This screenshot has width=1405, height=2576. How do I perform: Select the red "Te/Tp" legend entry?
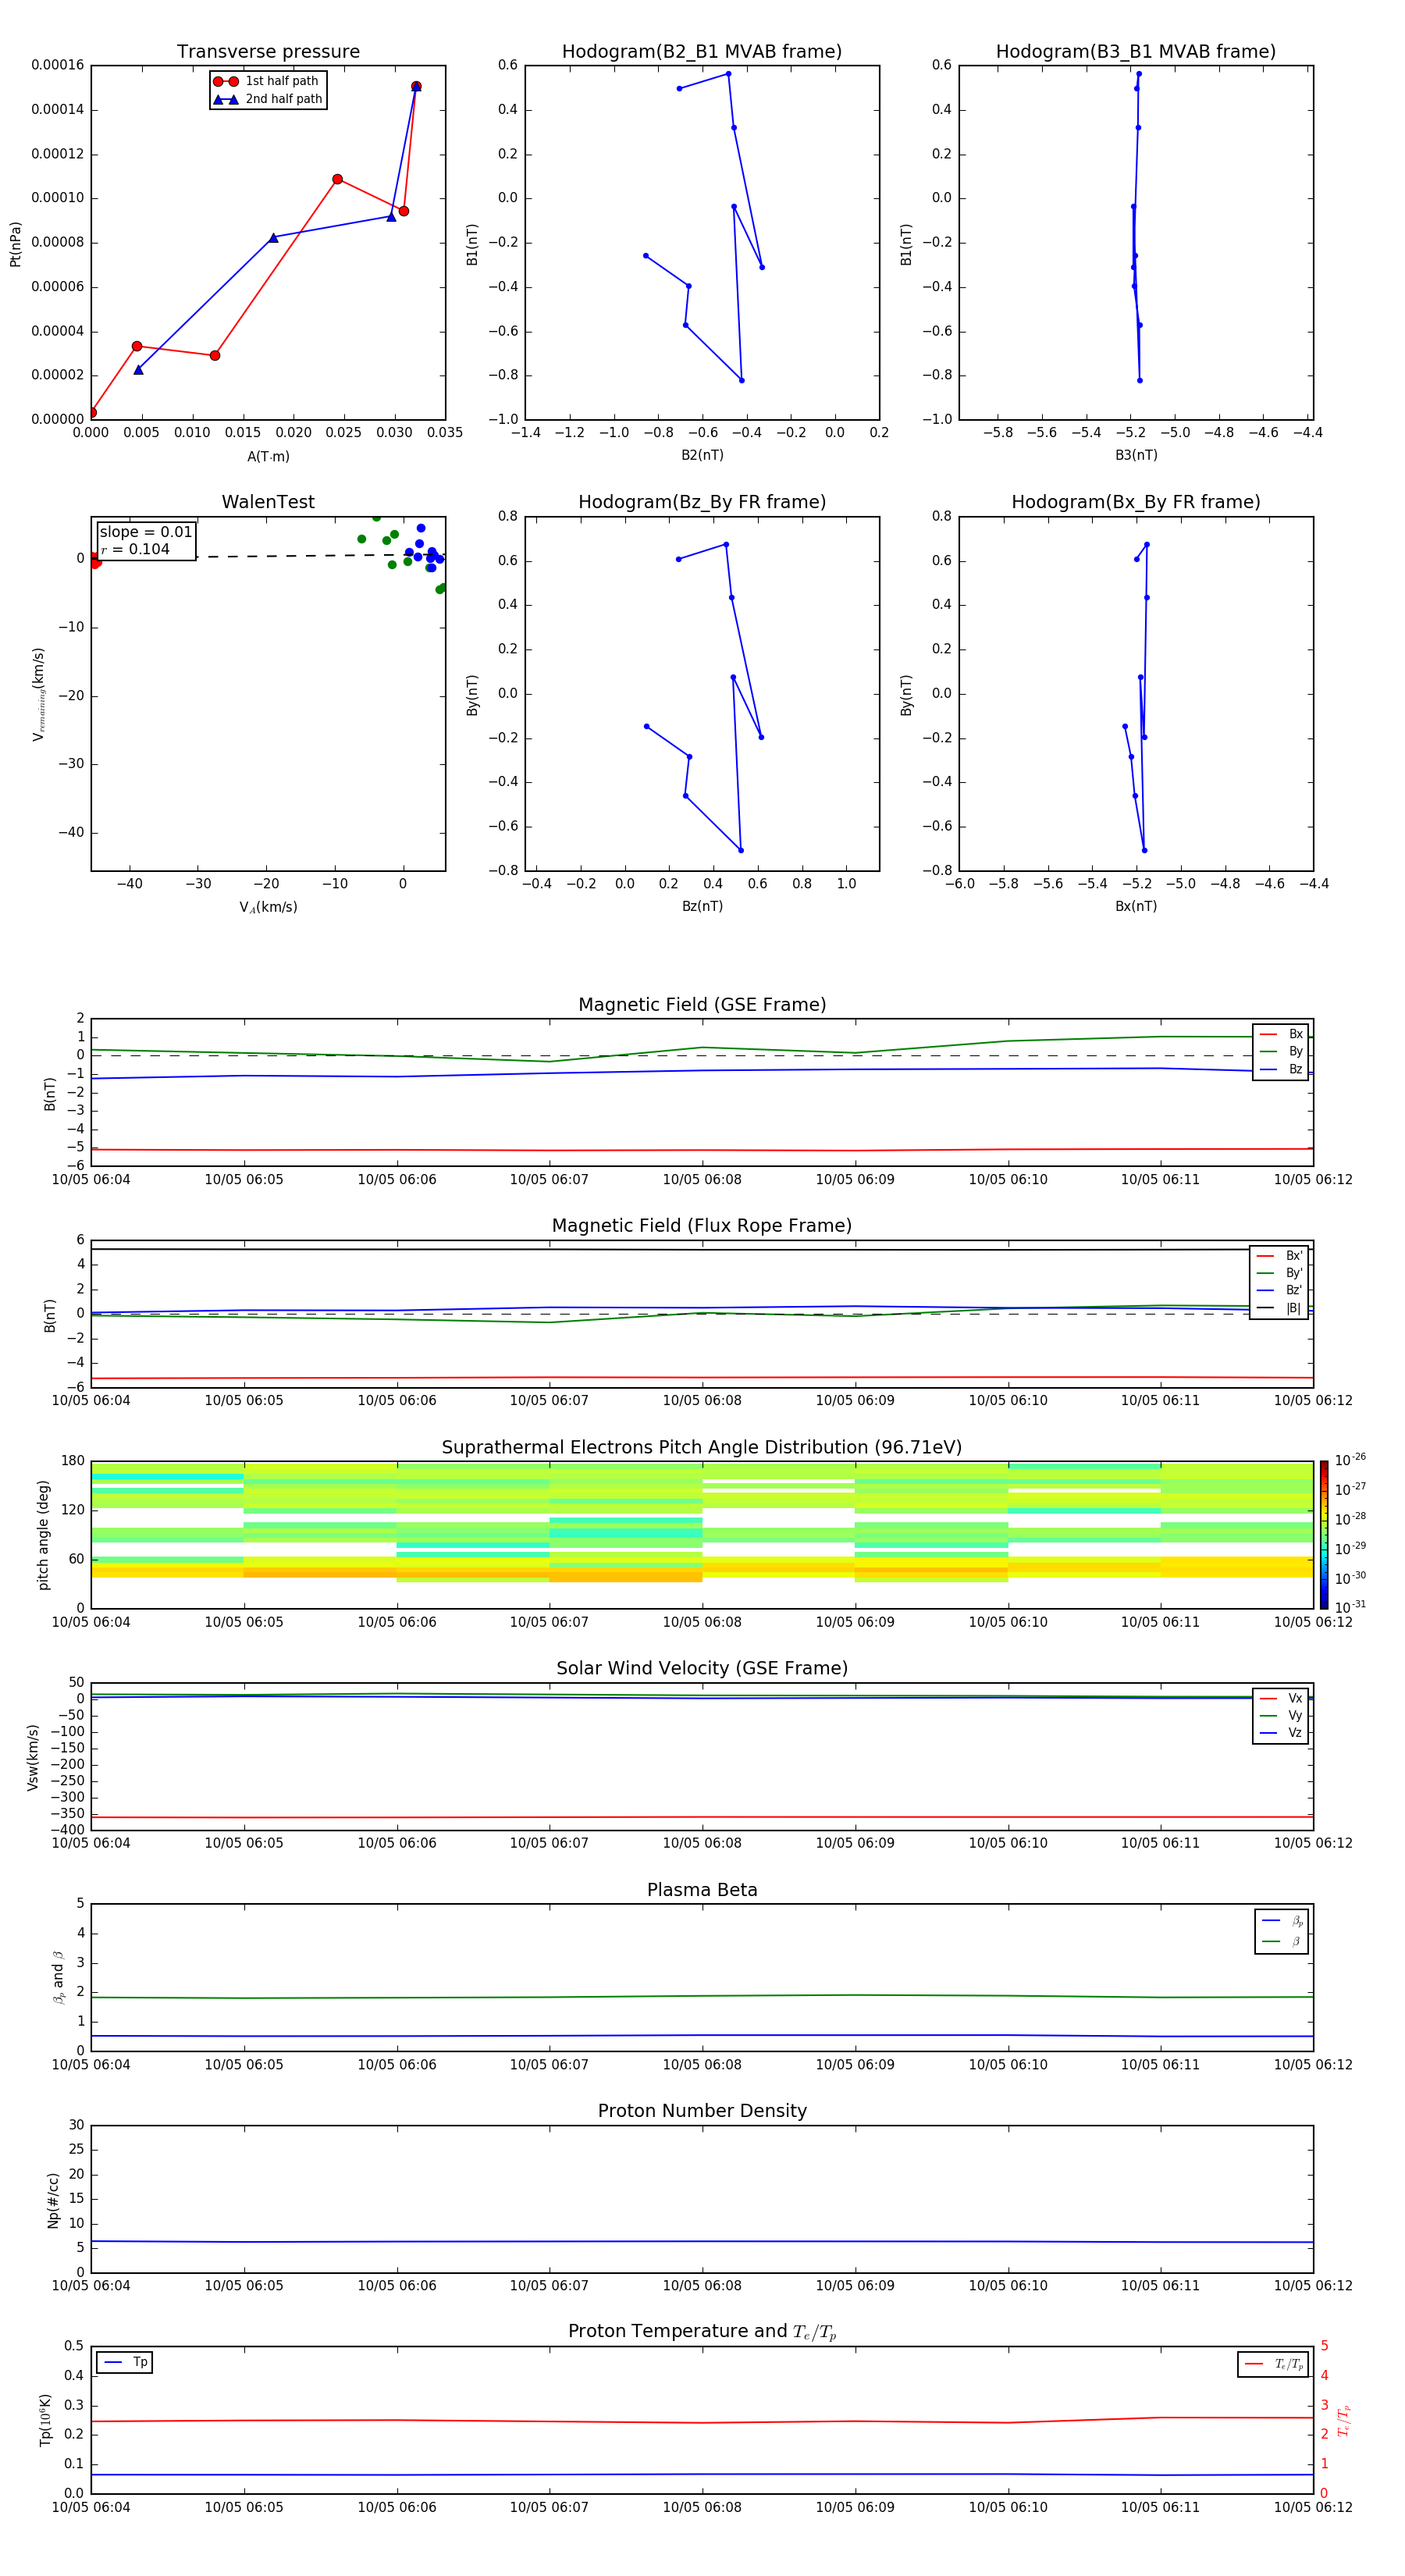tap(1274, 2364)
